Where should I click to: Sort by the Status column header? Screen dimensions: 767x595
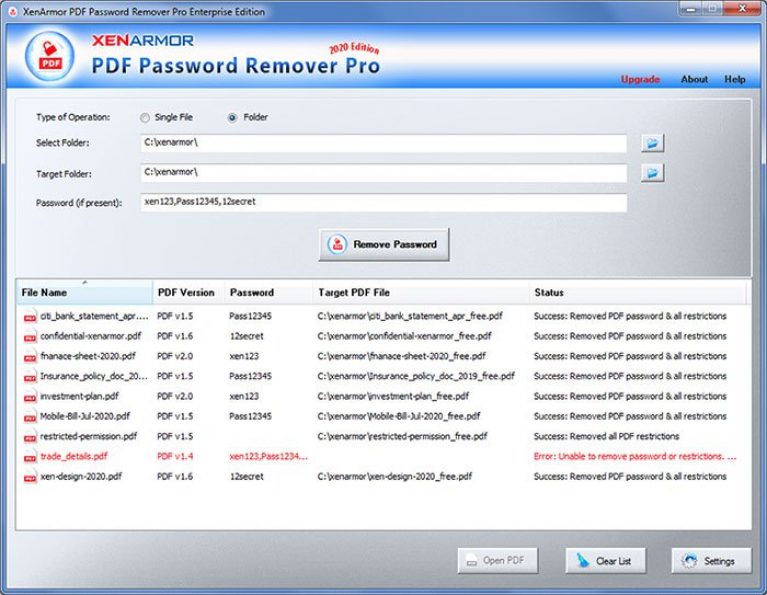pyautogui.click(x=638, y=293)
